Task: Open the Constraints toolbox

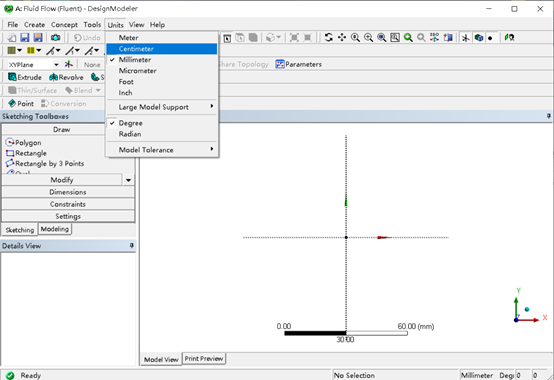Action: [68, 204]
